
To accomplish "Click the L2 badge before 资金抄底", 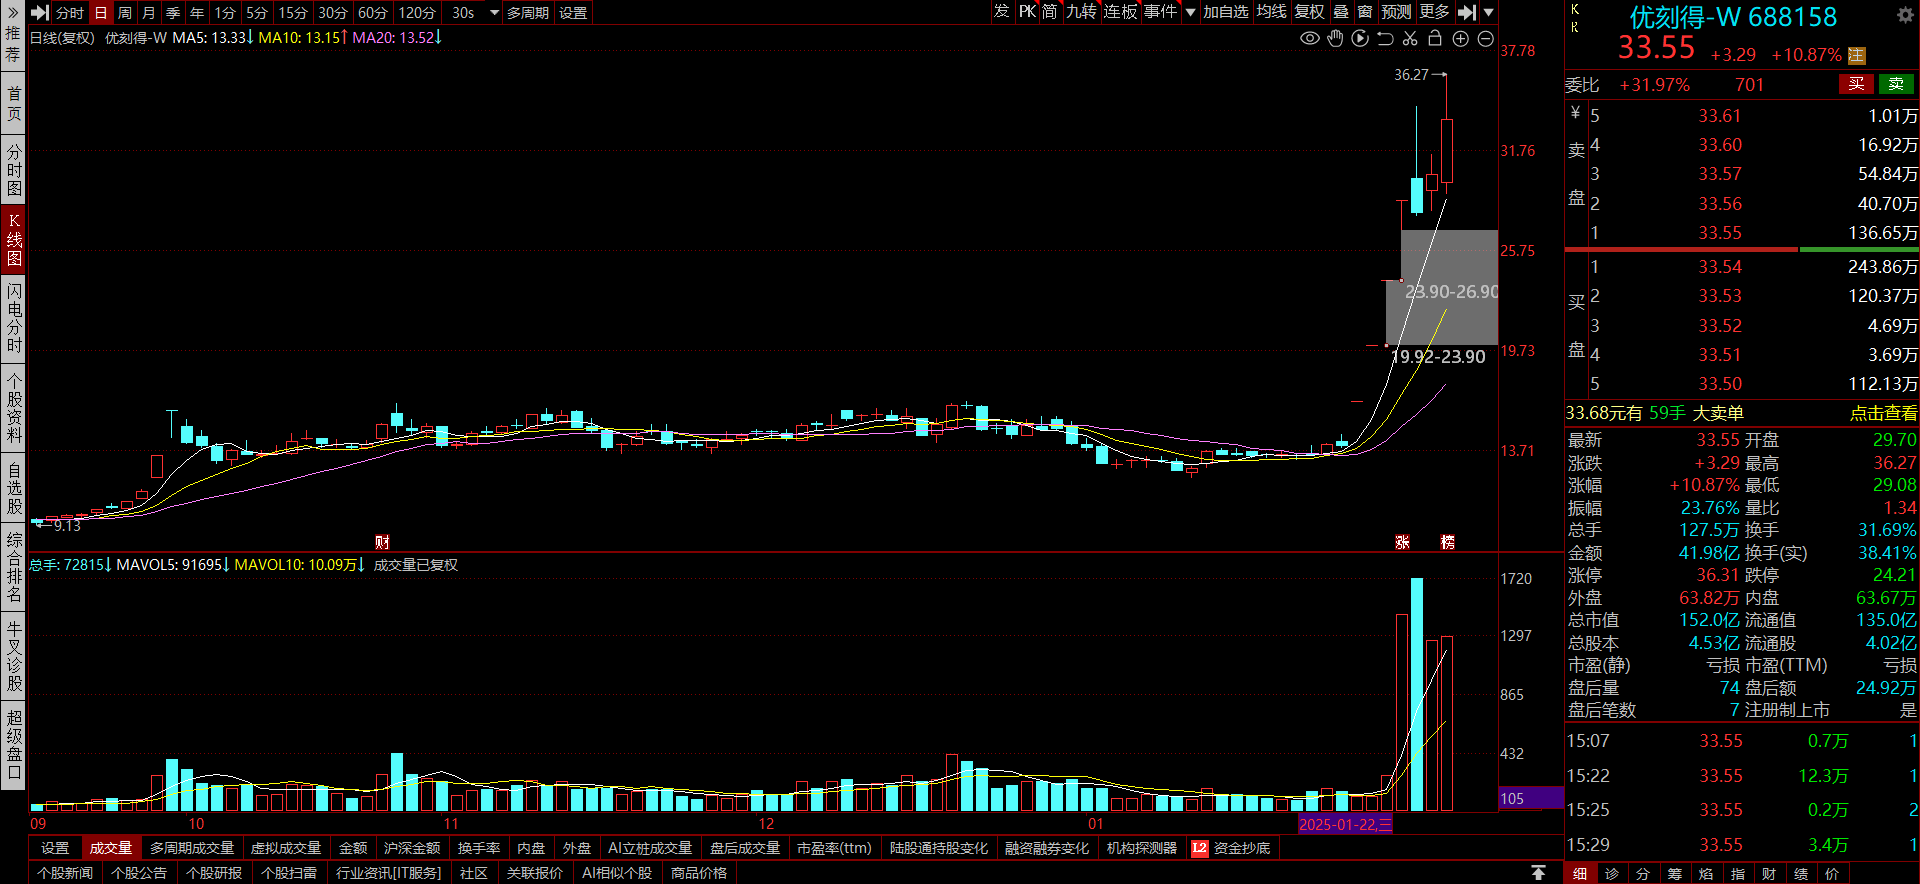I will (x=1199, y=848).
